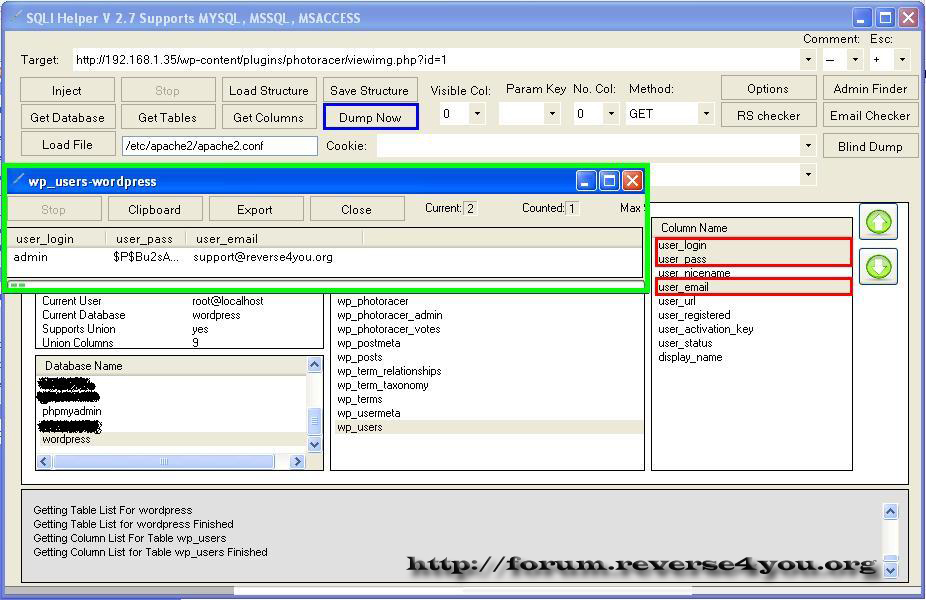Screen dimensions: 926x600
Task: Click database list scroll up arrow
Action: (x=314, y=365)
